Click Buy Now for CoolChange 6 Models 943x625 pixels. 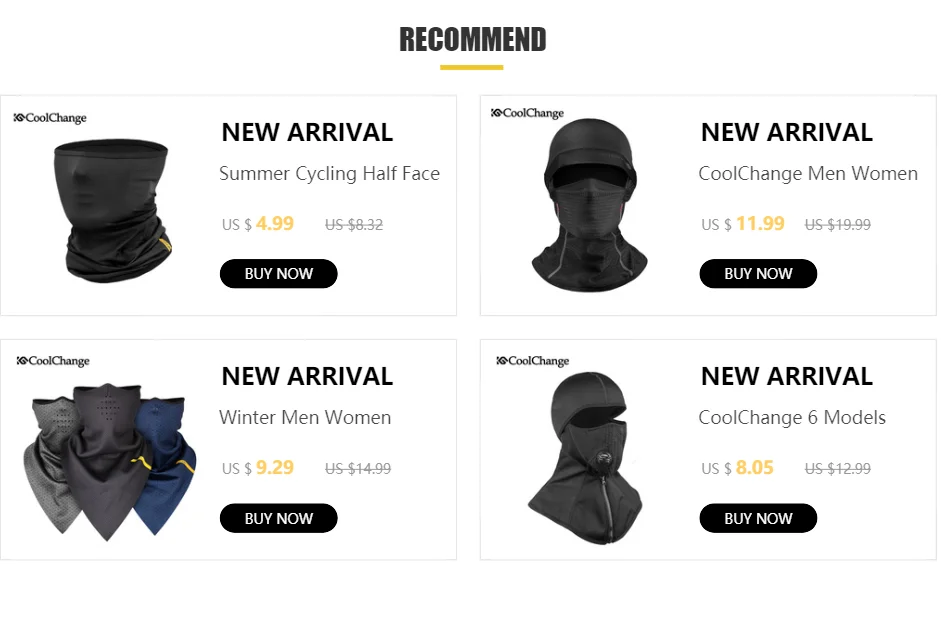pos(758,518)
